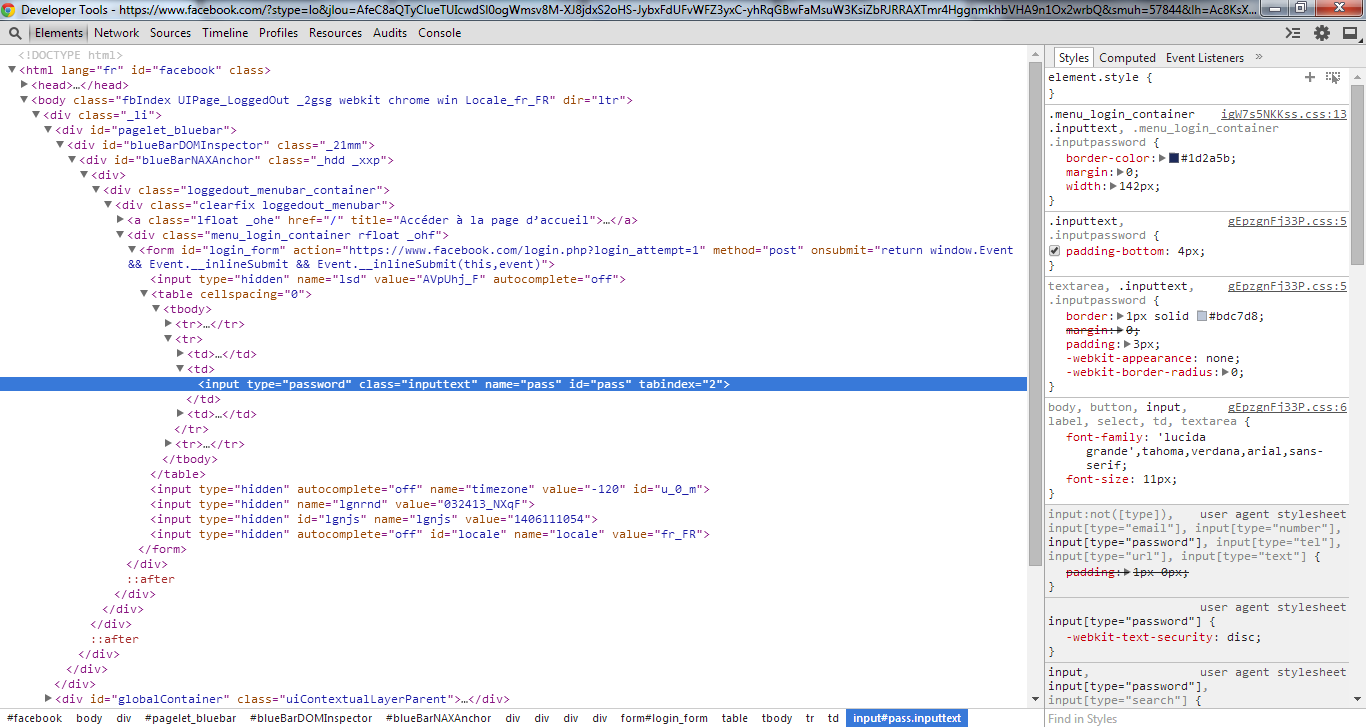Viewport: 1366px width, 727px height.
Task: Select body in the breadcrumb bar
Action: coord(89,718)
